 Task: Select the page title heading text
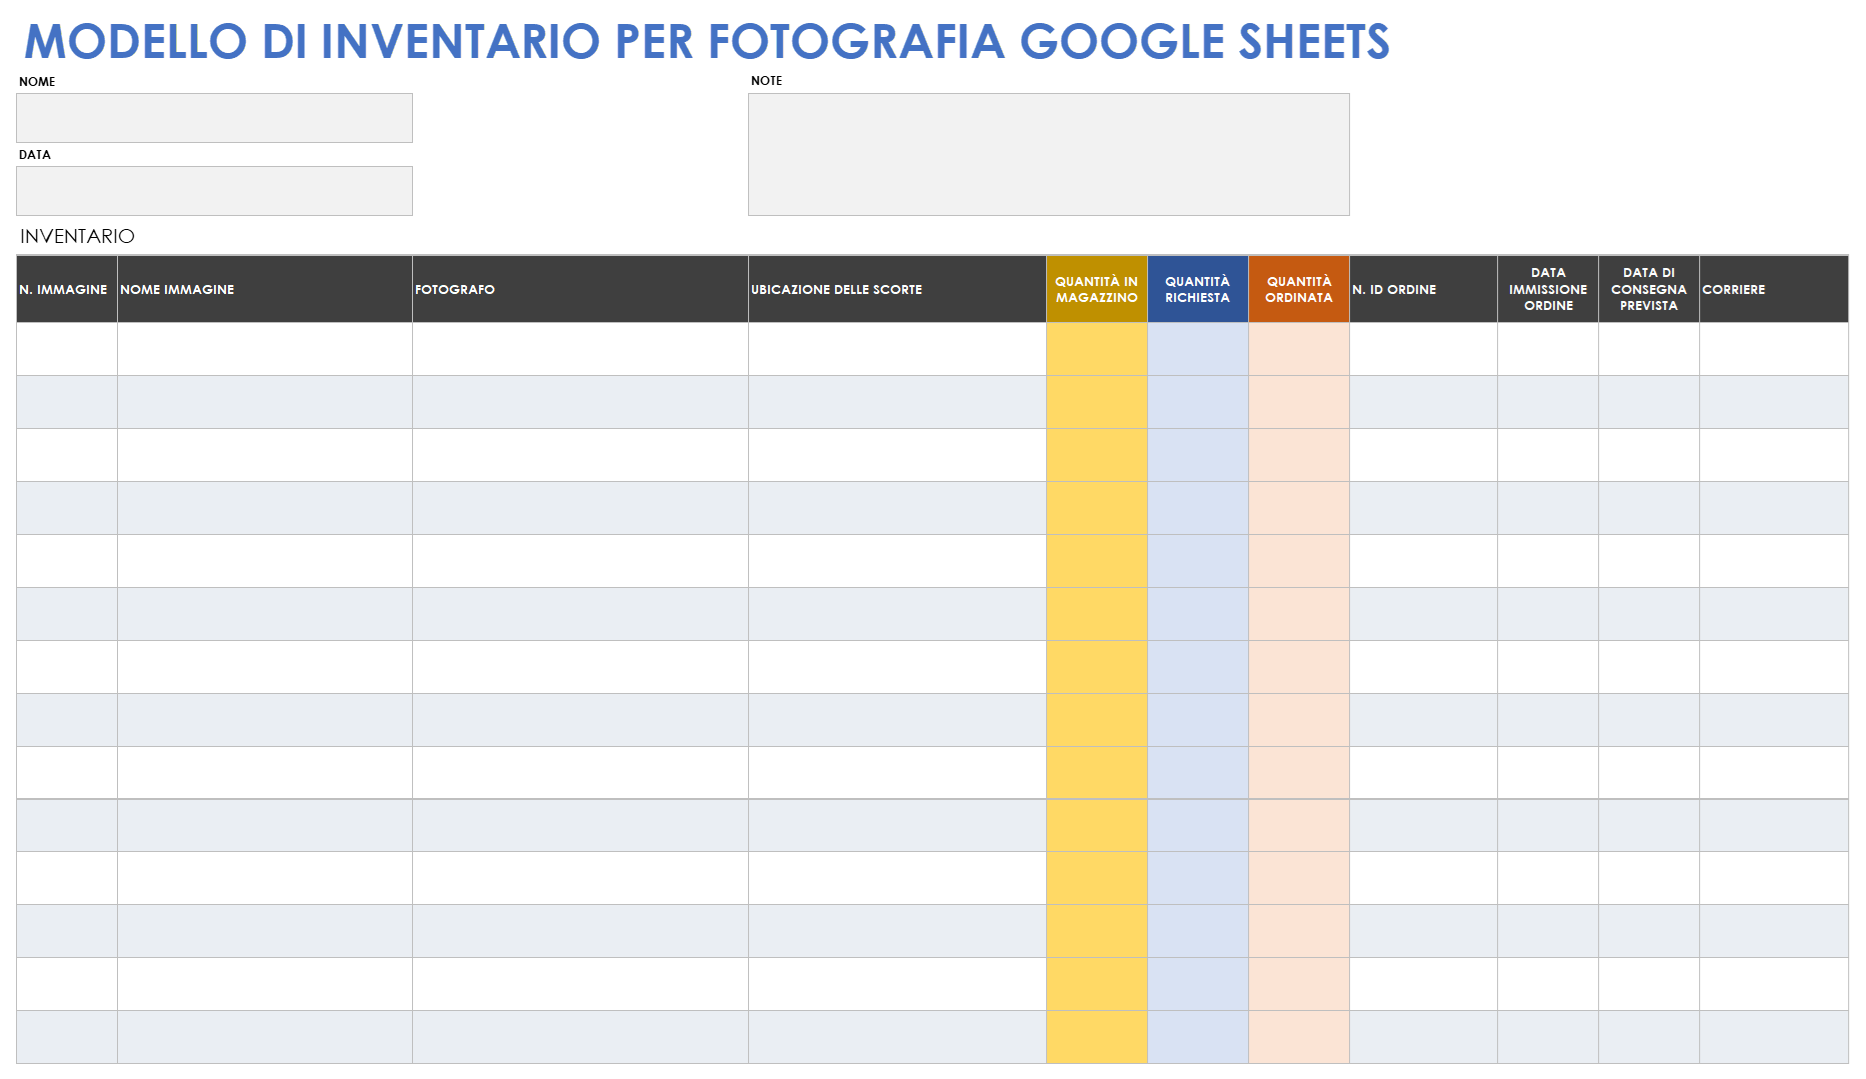706,42
